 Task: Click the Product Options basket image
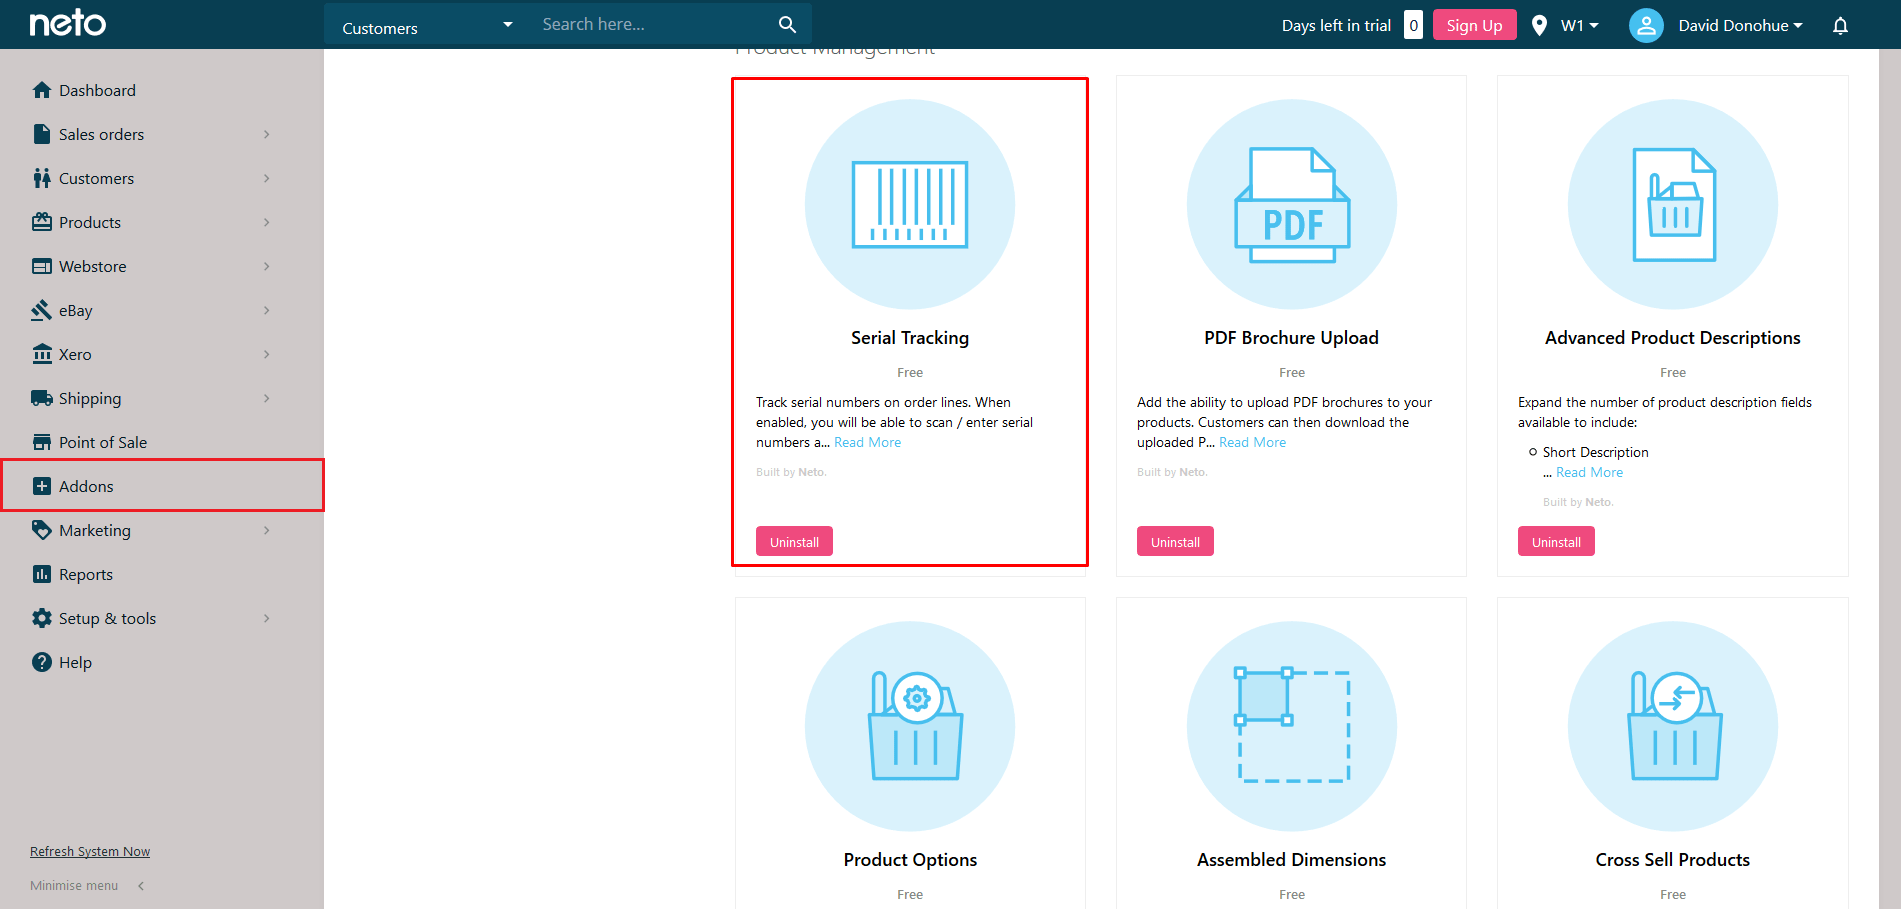tap(910, 726)
